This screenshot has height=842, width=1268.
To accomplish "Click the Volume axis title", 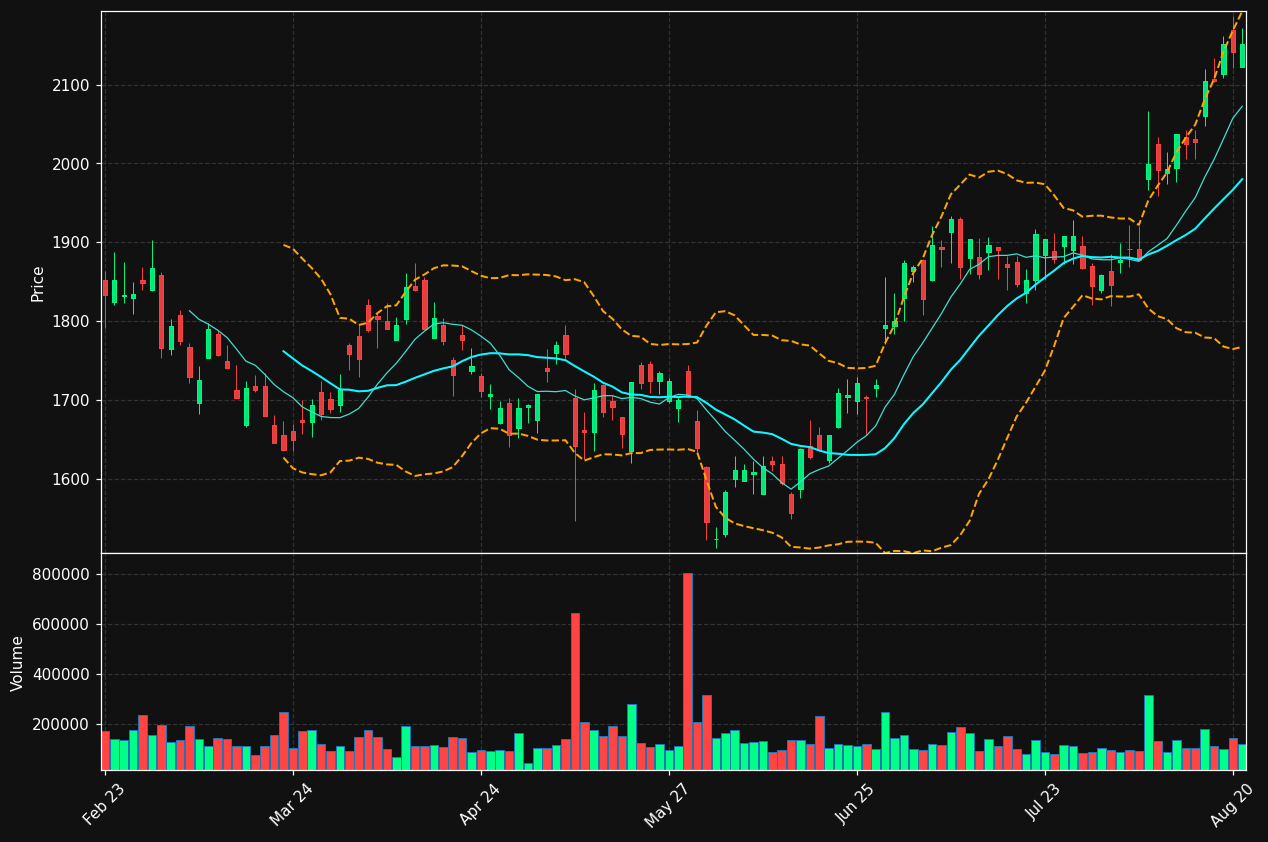I will (18, 663).
